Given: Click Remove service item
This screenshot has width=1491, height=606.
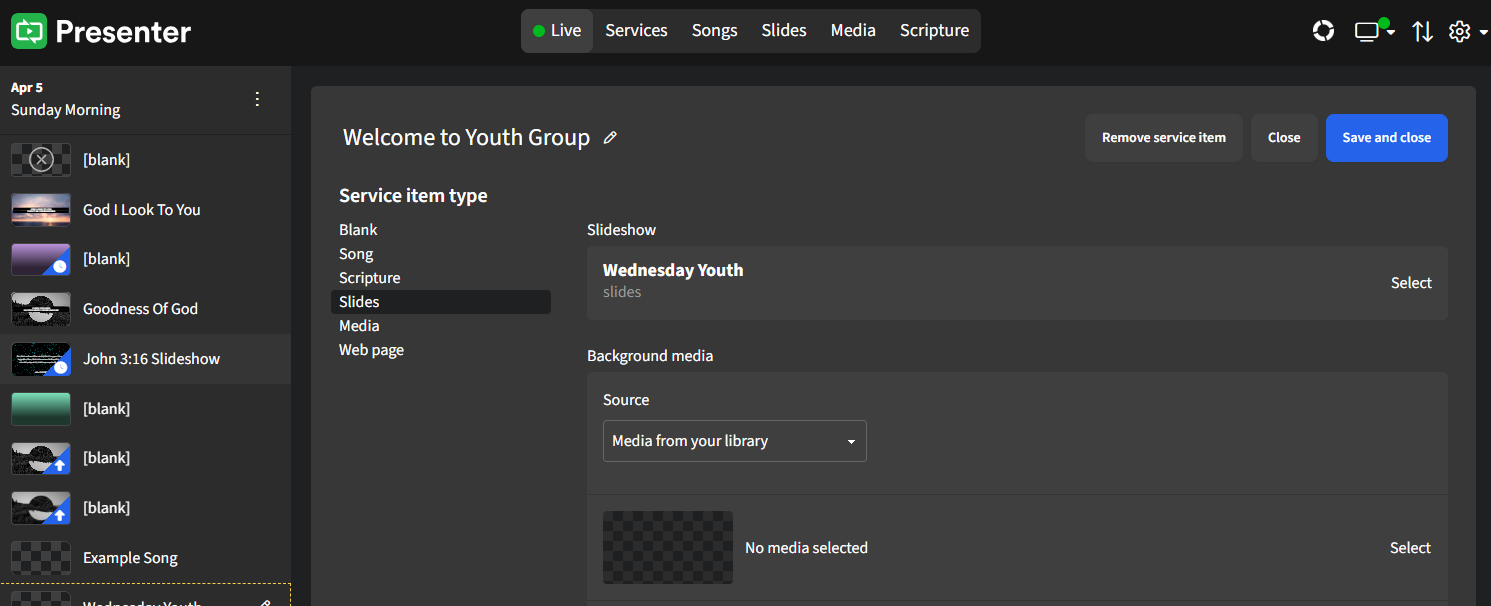Looking at the screenshot, I should coord(1163,137).
